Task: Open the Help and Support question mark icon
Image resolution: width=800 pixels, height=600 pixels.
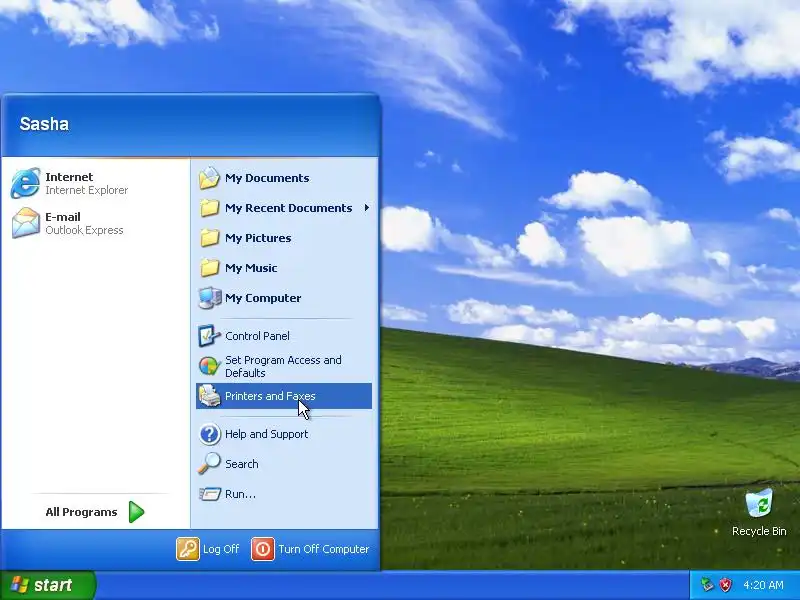Action: [x=209, y=434]
